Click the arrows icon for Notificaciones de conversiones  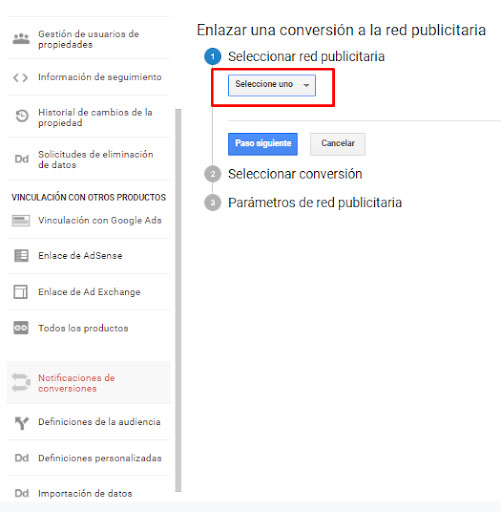[x=21, y=382]
